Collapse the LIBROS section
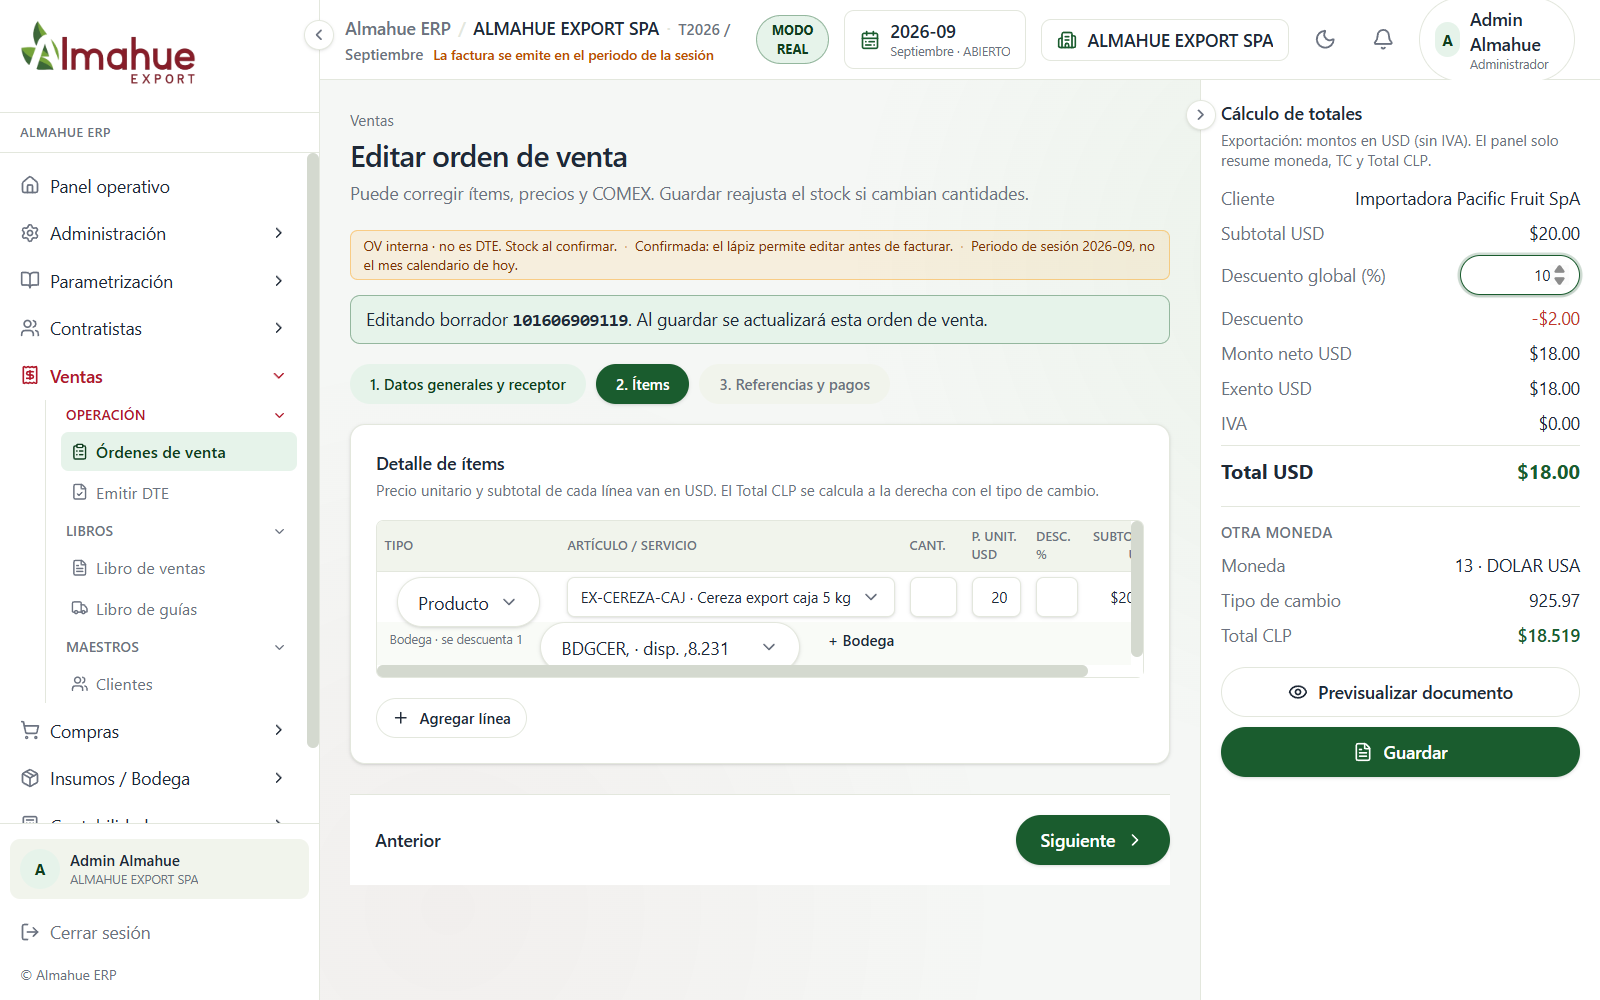1600x1000 pixels. (x=176, y=531)
